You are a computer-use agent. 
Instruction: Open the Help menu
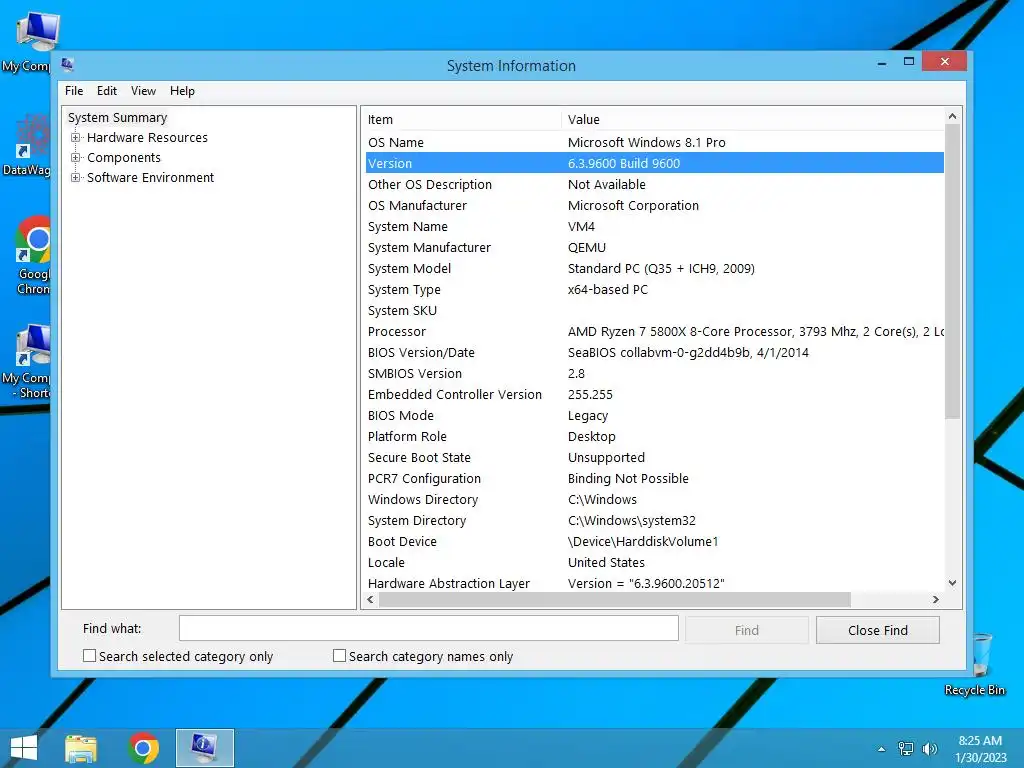click(x=182, y=91)
